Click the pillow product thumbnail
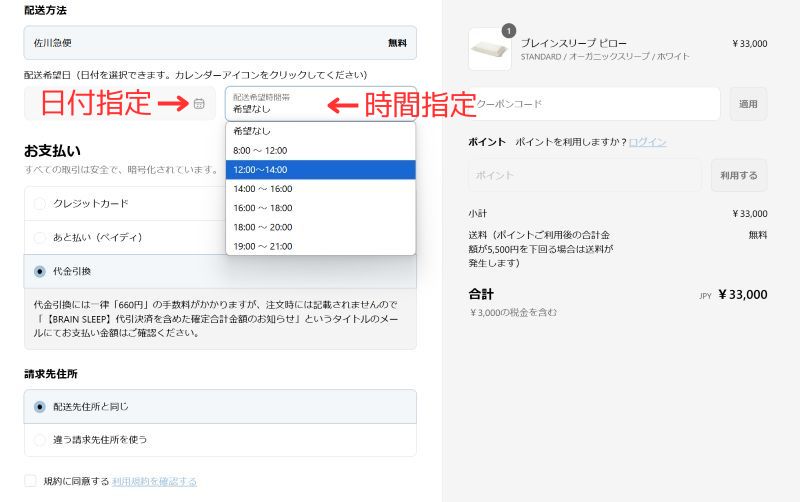 [490, 49]
